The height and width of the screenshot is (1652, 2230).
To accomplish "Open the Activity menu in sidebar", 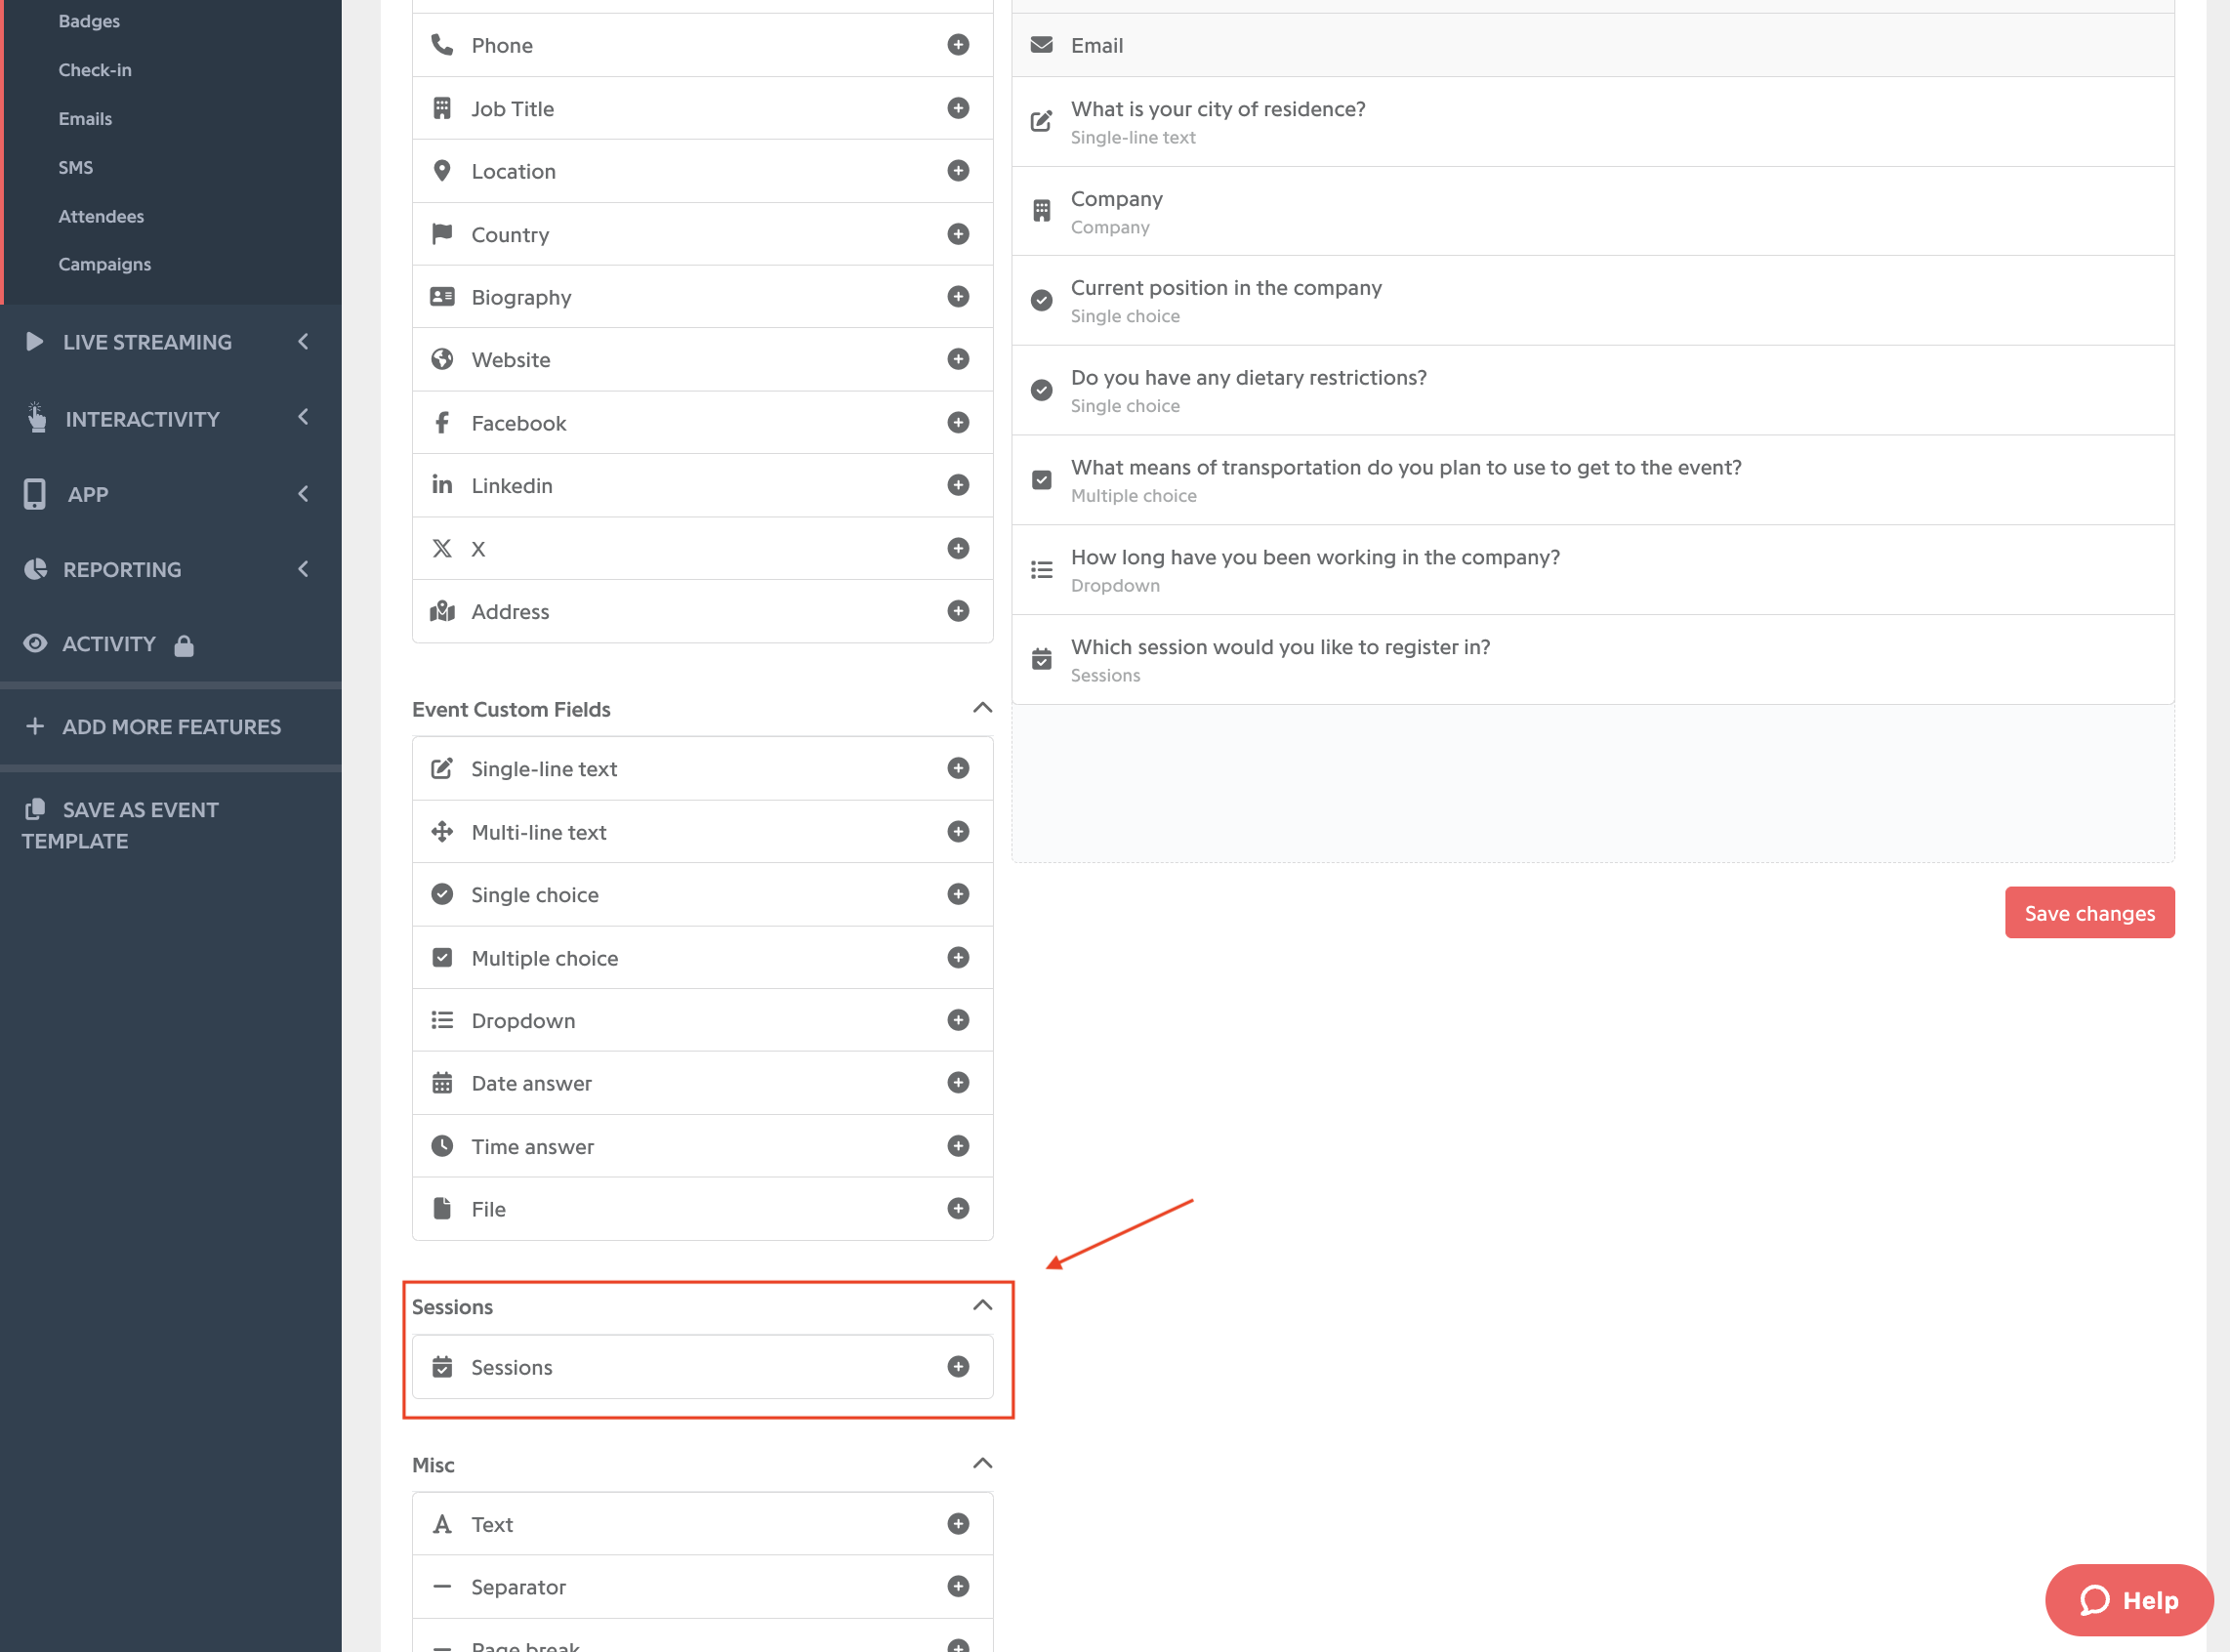I will click(109, 644).
